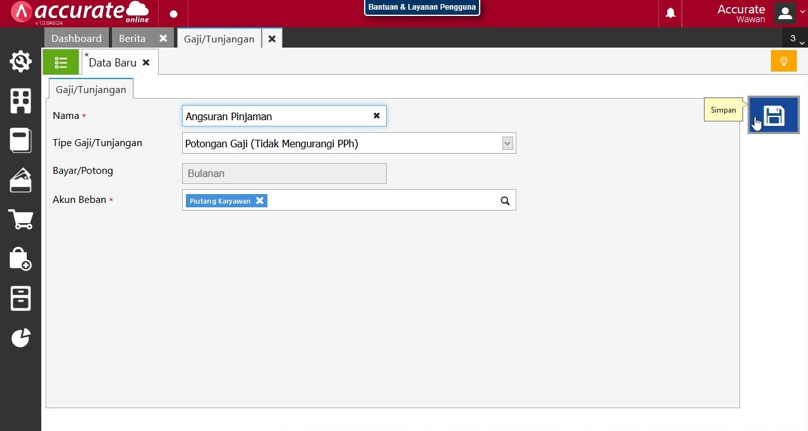Open the cash and bank wallet icon
This screenshot has width=808, height=431.
[21, 180]
